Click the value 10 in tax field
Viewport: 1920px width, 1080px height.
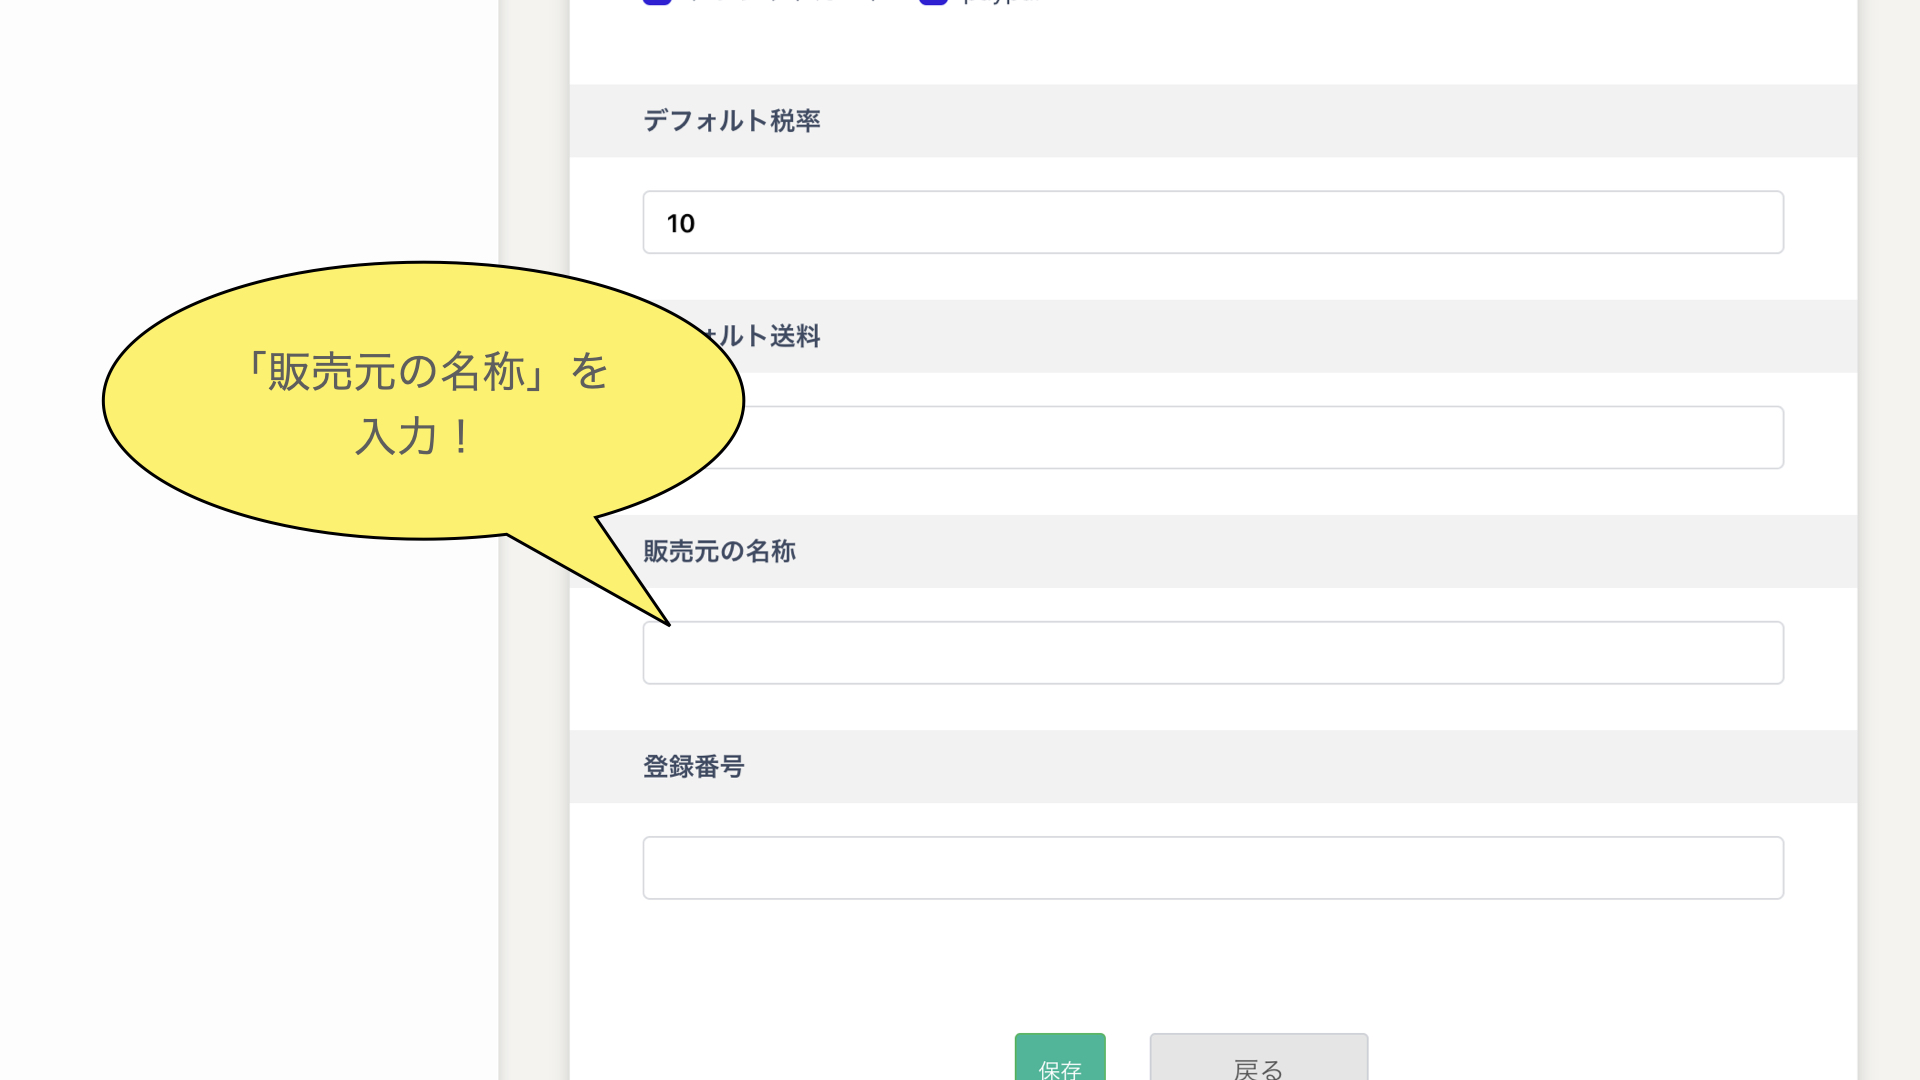(681, 223)
